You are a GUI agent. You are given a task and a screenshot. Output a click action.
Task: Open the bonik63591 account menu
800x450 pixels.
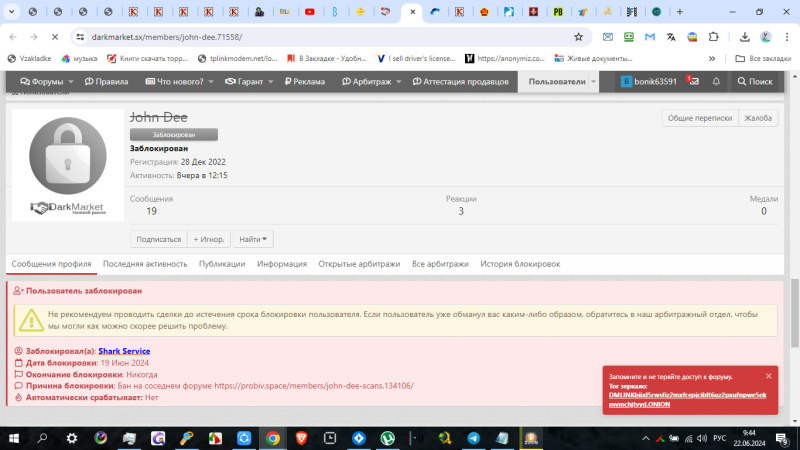648,81
